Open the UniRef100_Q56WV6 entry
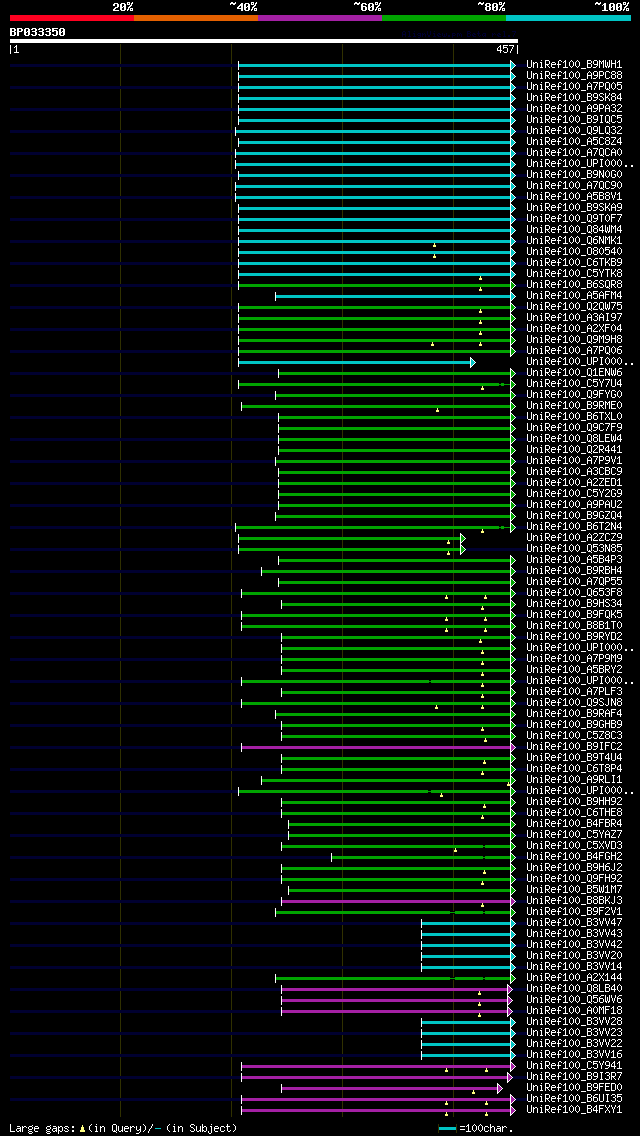Viewport: 640px width, 1136px height. 574,1000
